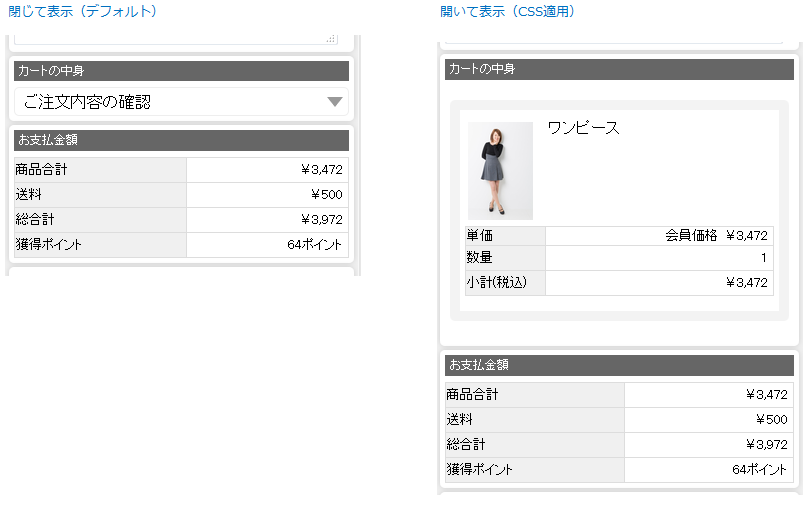
Task: Click the ワンピース product thumbnail image
Action: [x=500, y=171]
